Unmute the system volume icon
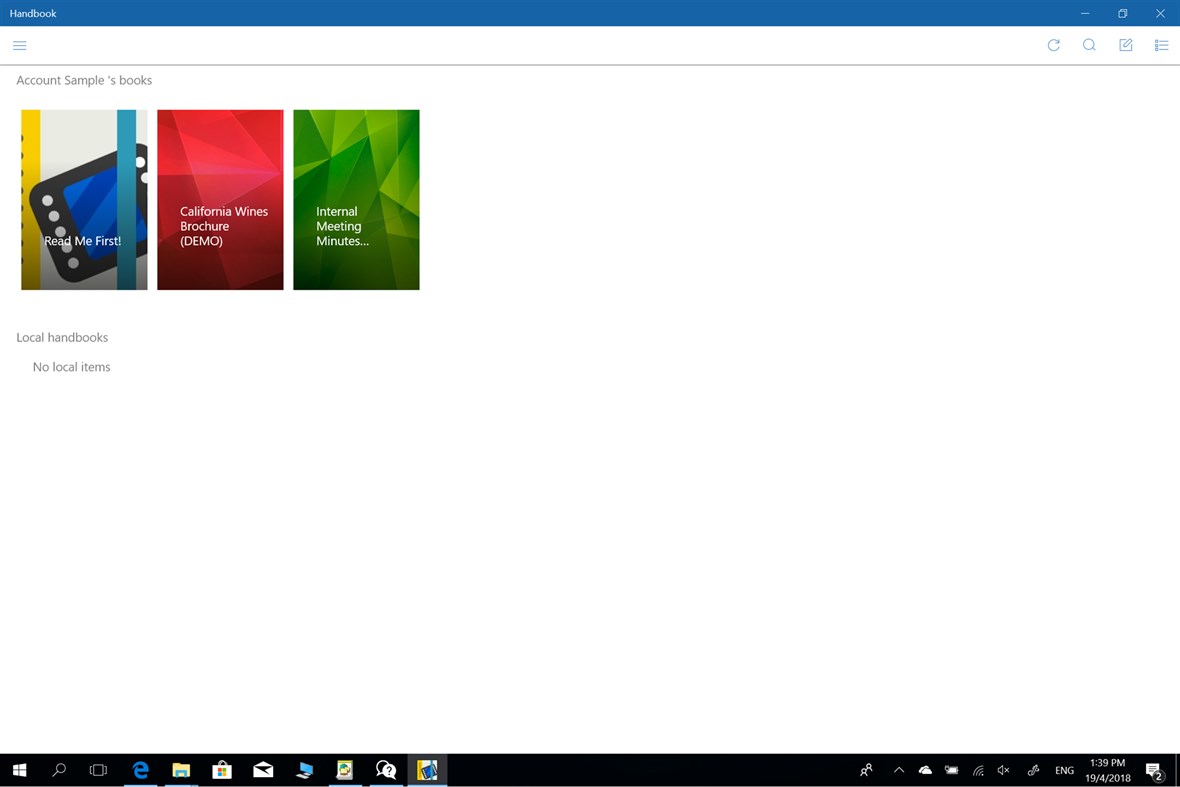Image resolution: width=1180 pixels, height=787 pixels. pos(1003,770)
